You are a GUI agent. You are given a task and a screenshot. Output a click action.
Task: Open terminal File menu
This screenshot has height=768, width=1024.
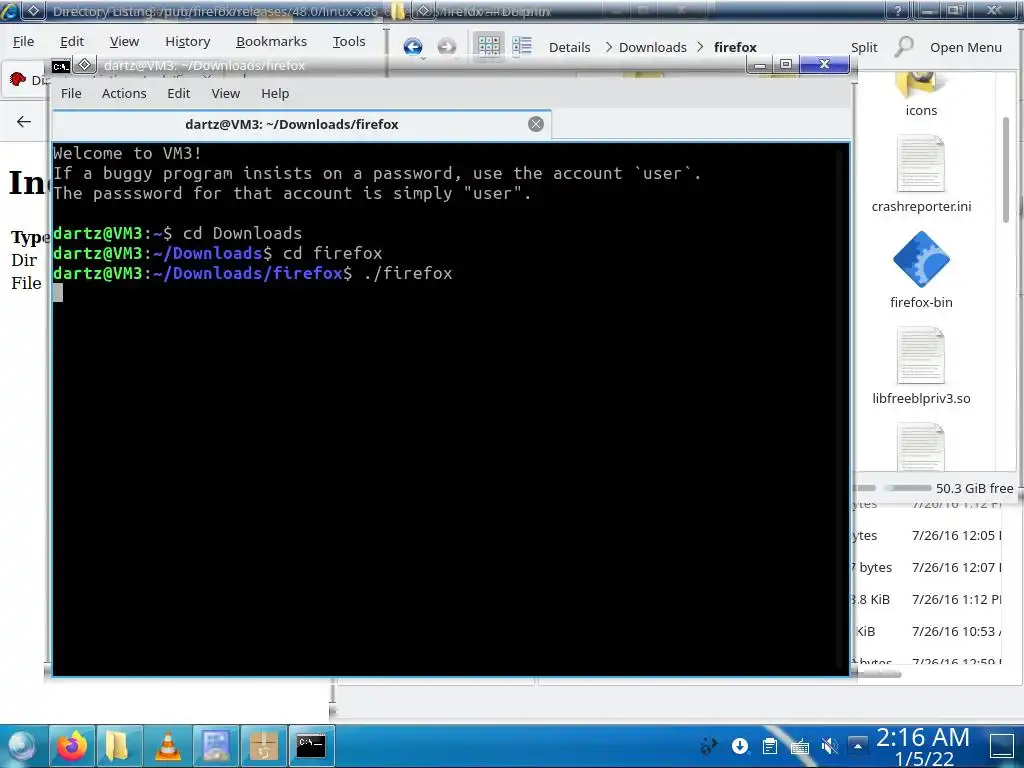pos(71,93)
